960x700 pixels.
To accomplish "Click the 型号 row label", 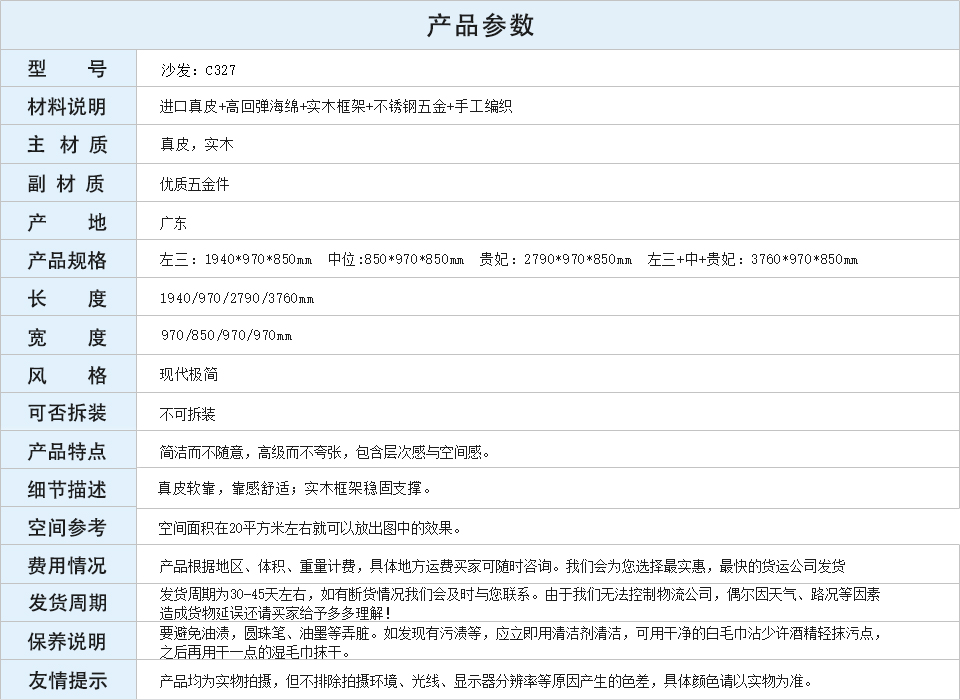I will (x=67, y=69).
